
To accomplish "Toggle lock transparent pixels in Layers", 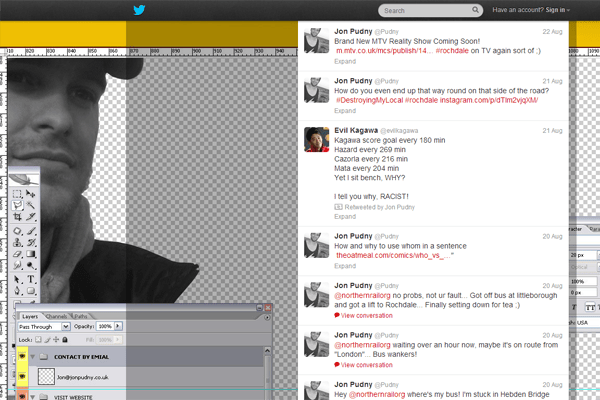I will 38,339.
